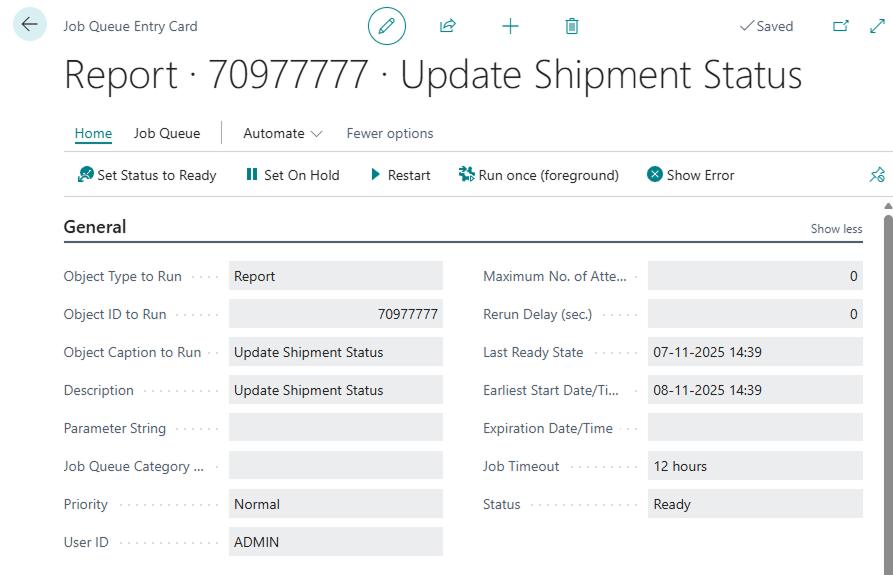Image resolution: width=893 pixels, height=575 pixels.
Task: Click Show Error action
Action: coord(690,175)
